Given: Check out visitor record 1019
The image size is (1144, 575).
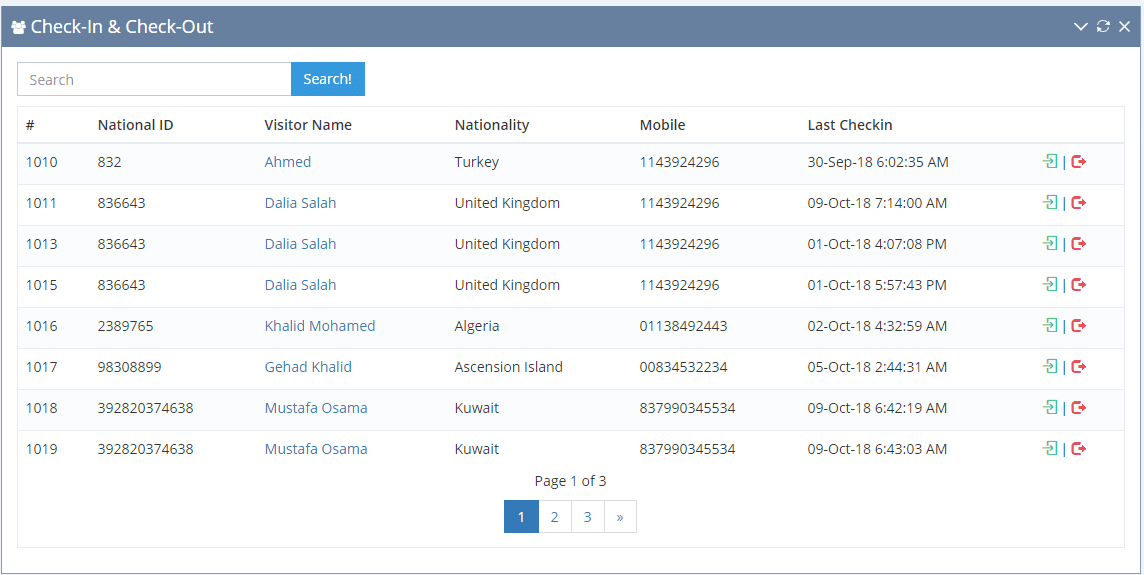Looking at the screenshot, I should click(x=1078, y=449).
